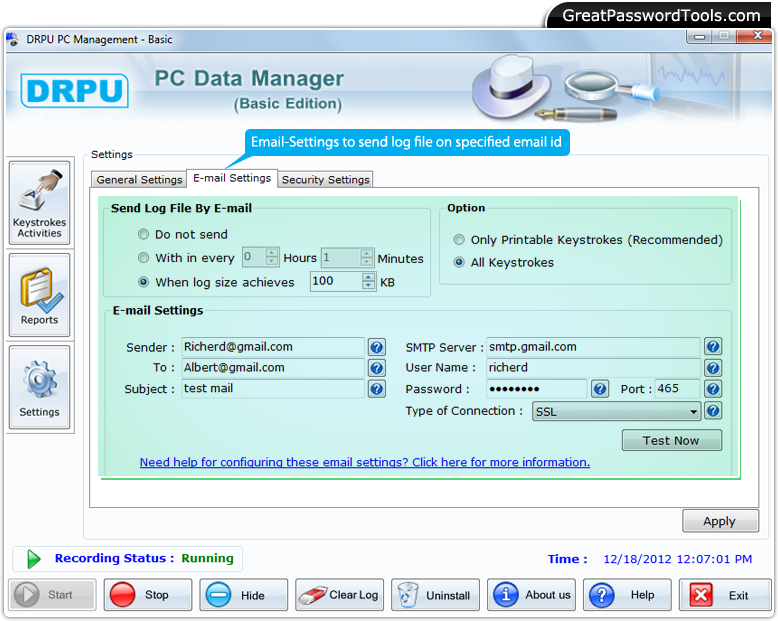Select 'Do not send' radio option

point(143,234)
